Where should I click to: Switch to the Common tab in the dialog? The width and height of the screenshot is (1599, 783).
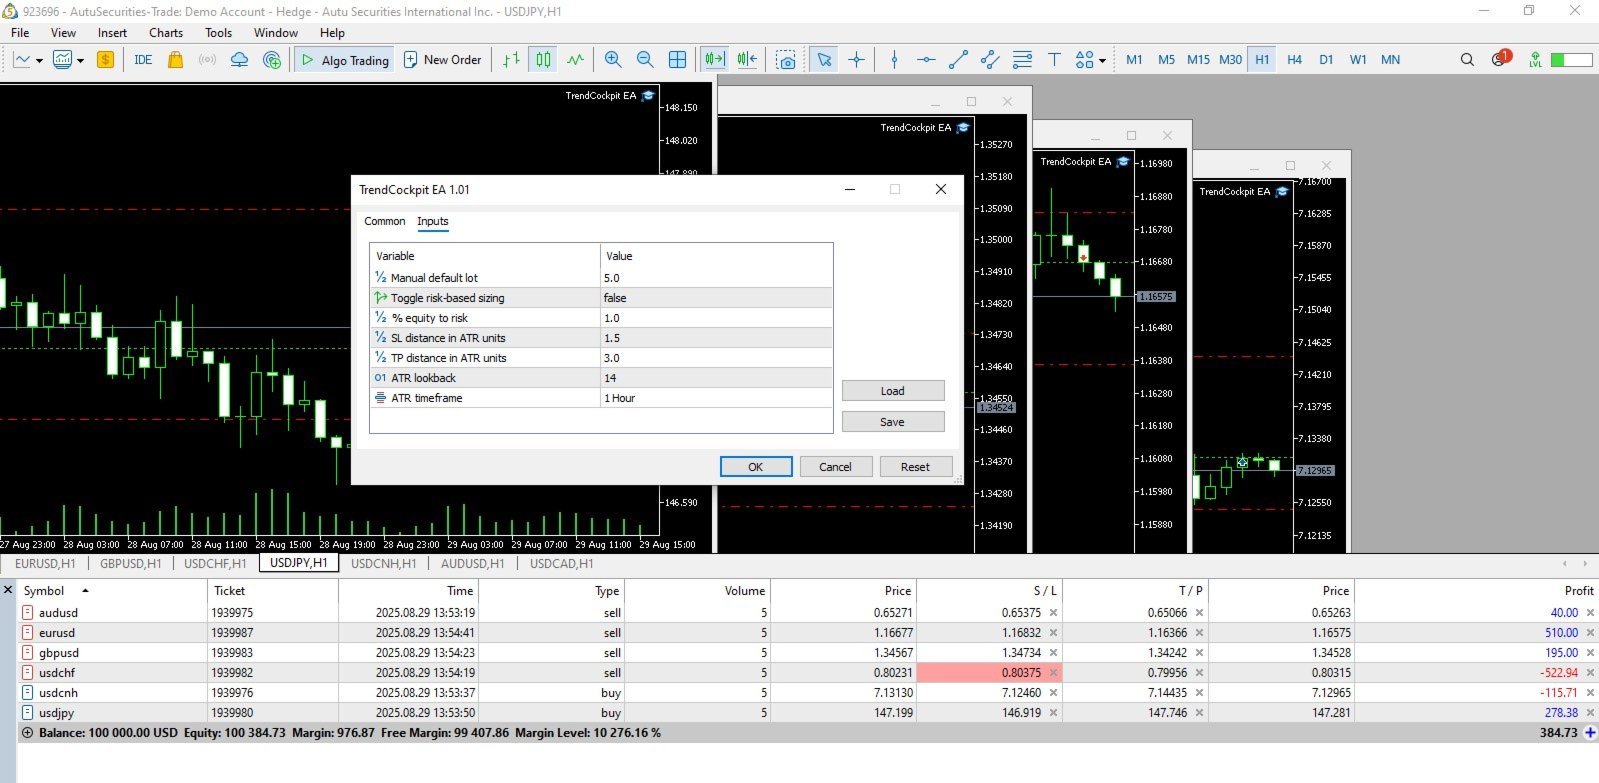[385, 222]
